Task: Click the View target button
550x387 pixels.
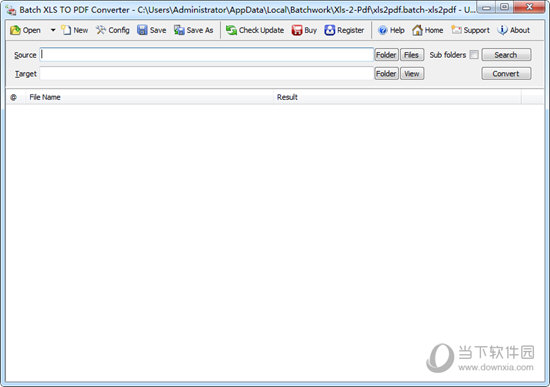Action: click(x=412, y=74)
